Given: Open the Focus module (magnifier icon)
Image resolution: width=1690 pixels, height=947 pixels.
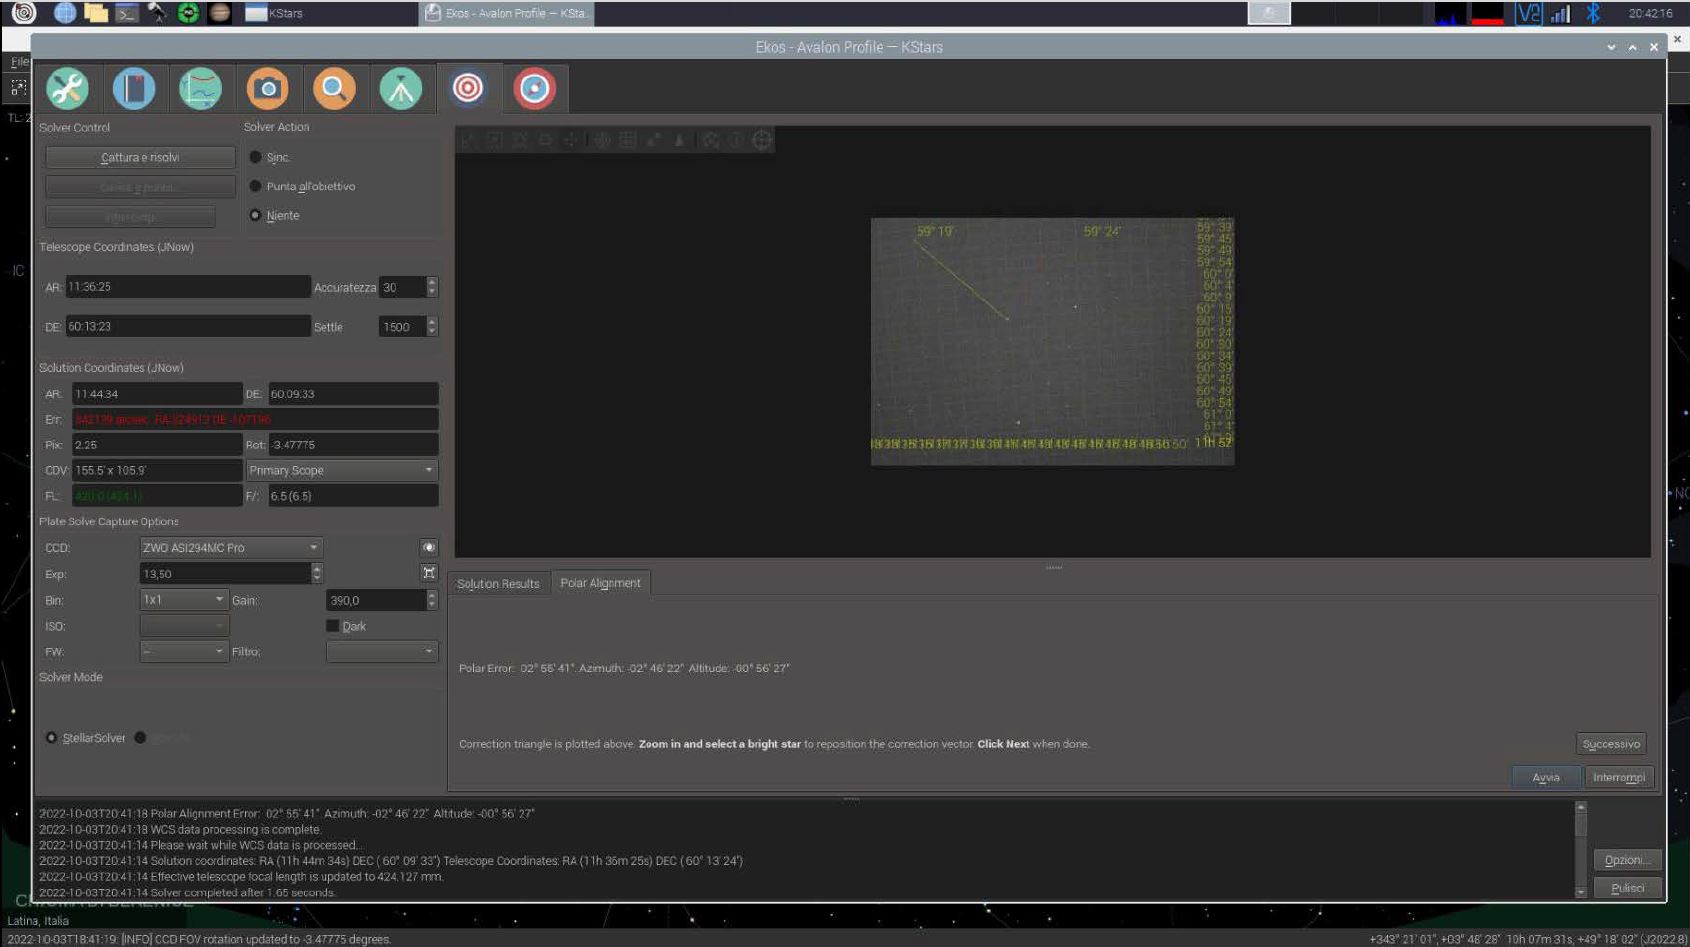Looking at the screenshot, I should (334, 89).
